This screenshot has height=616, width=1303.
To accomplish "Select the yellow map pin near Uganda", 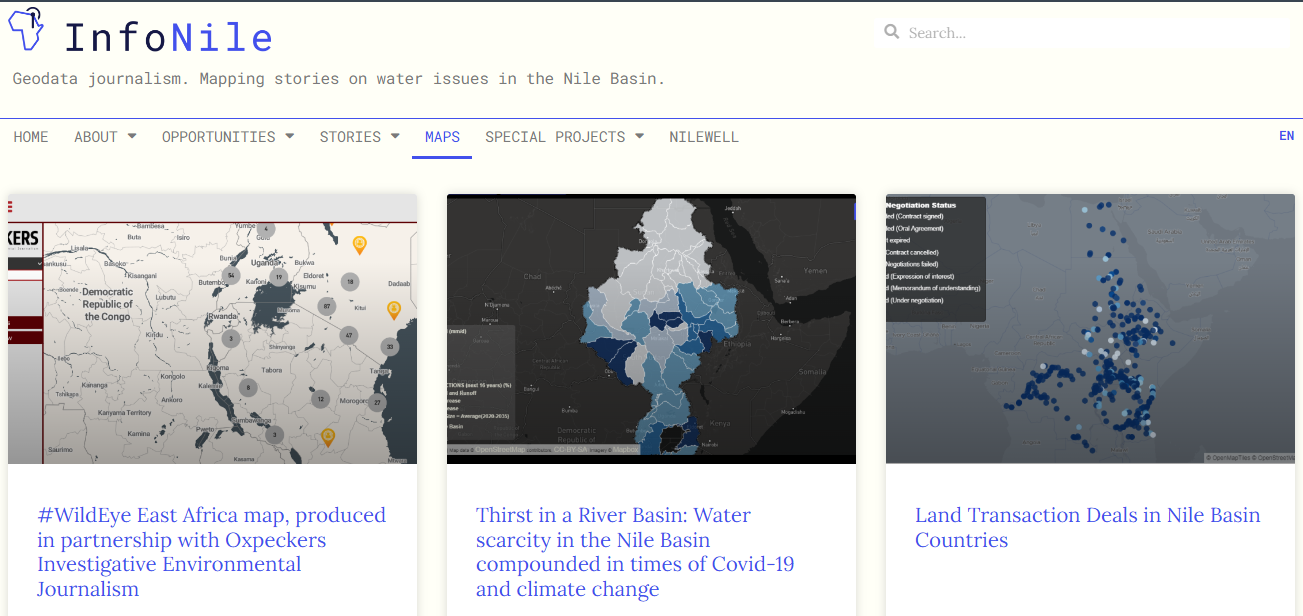I will (359, 243).
